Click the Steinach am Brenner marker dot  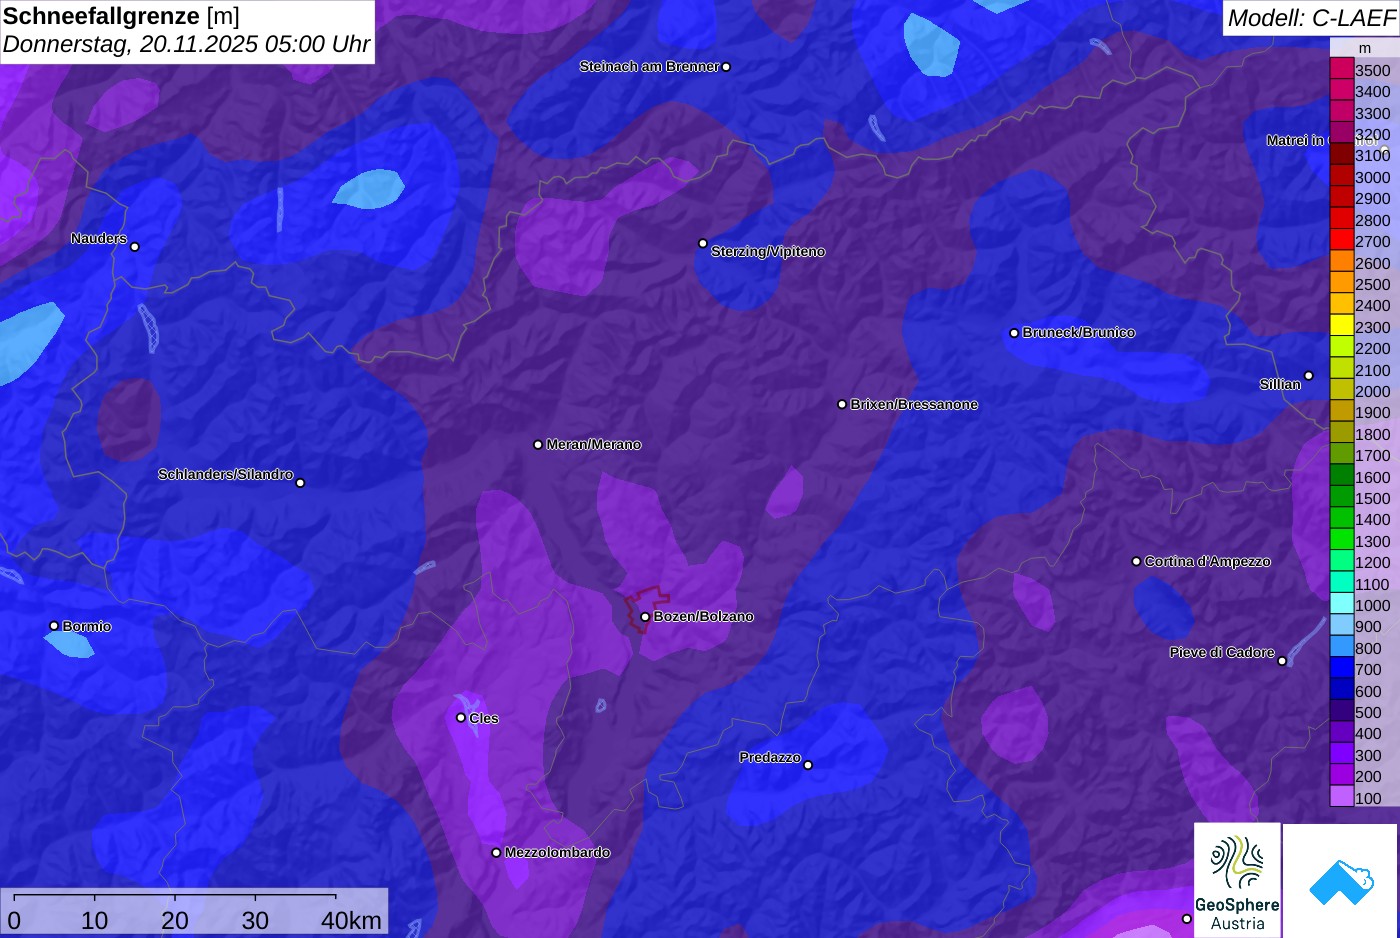pos(726,67)
